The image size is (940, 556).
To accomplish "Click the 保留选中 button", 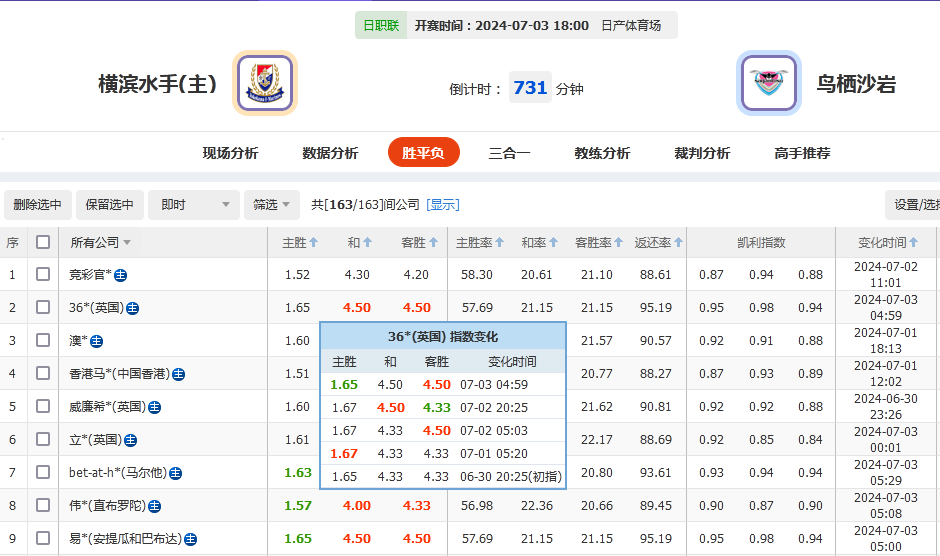I will [109, 205].
